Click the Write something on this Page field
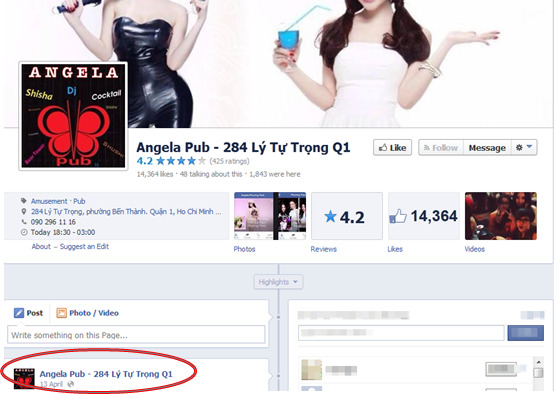The height and width of the screenshot is (394, 554). tap(136, 335)
